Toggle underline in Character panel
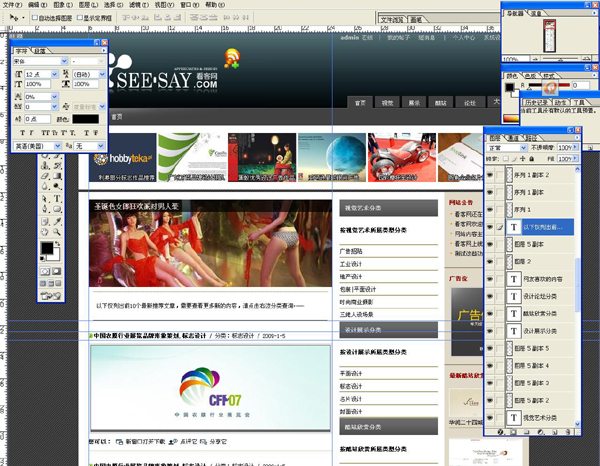600x466 pixels. 86,133
